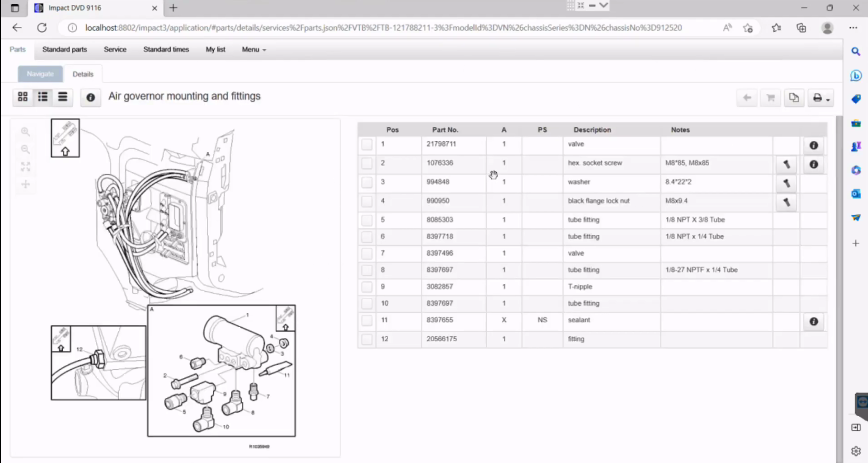The height and width of the screenshot is (463, 868).
Task: Zoom in on the parts diagram
Action: [26, 132]
